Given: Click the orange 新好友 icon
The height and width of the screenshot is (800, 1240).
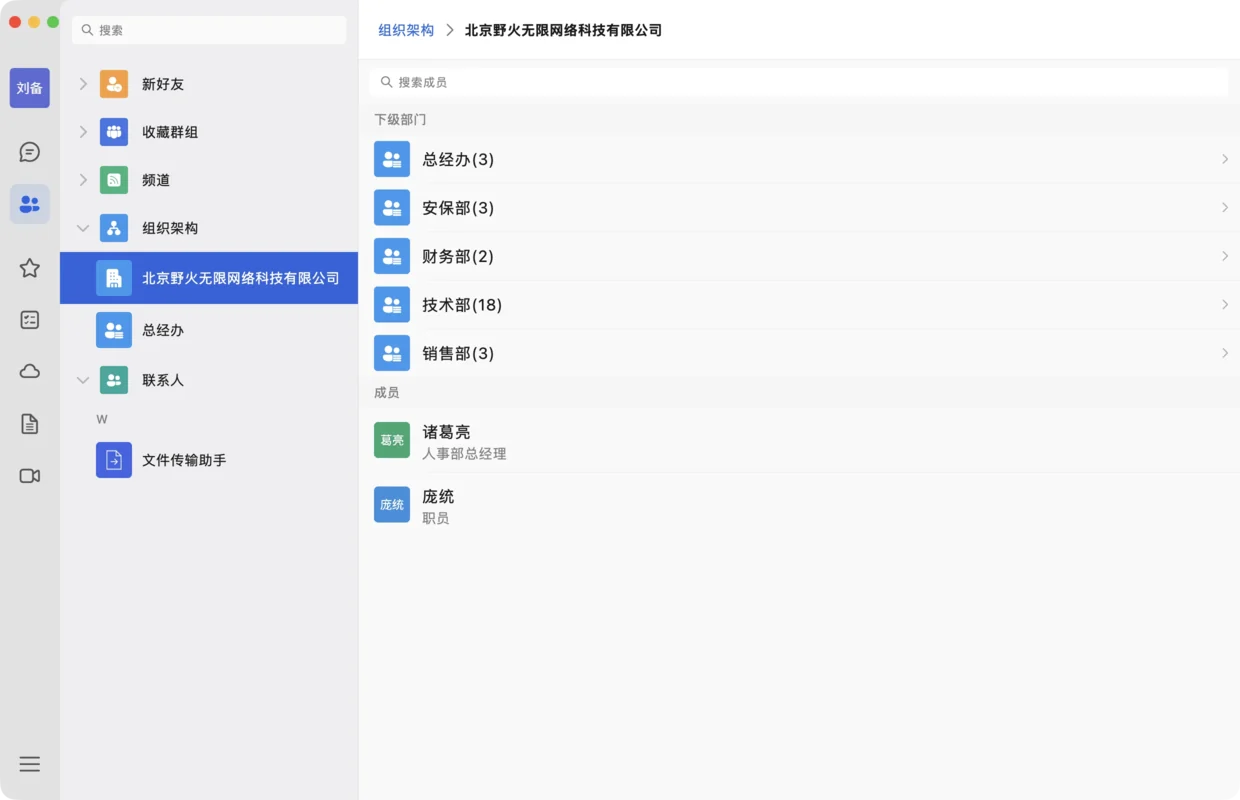Looking at the screenshot, I should [x=114, y=84].
